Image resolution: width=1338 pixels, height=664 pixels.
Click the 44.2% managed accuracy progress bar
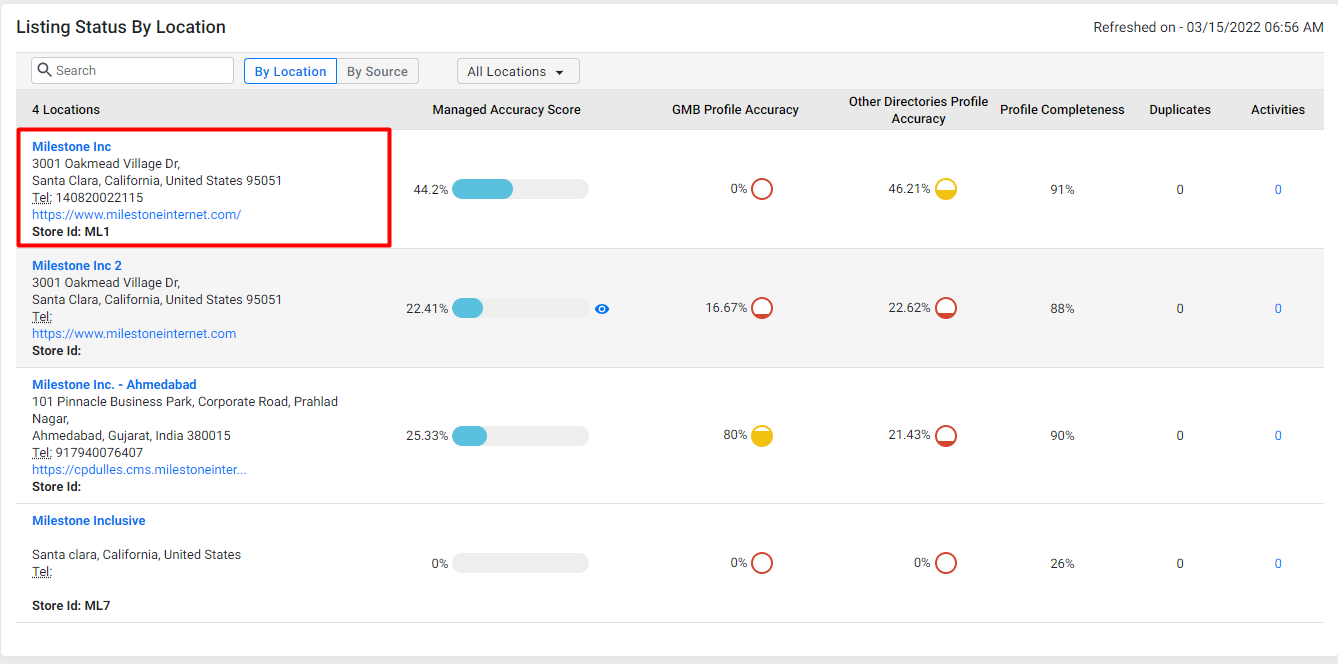pos(520,189)
